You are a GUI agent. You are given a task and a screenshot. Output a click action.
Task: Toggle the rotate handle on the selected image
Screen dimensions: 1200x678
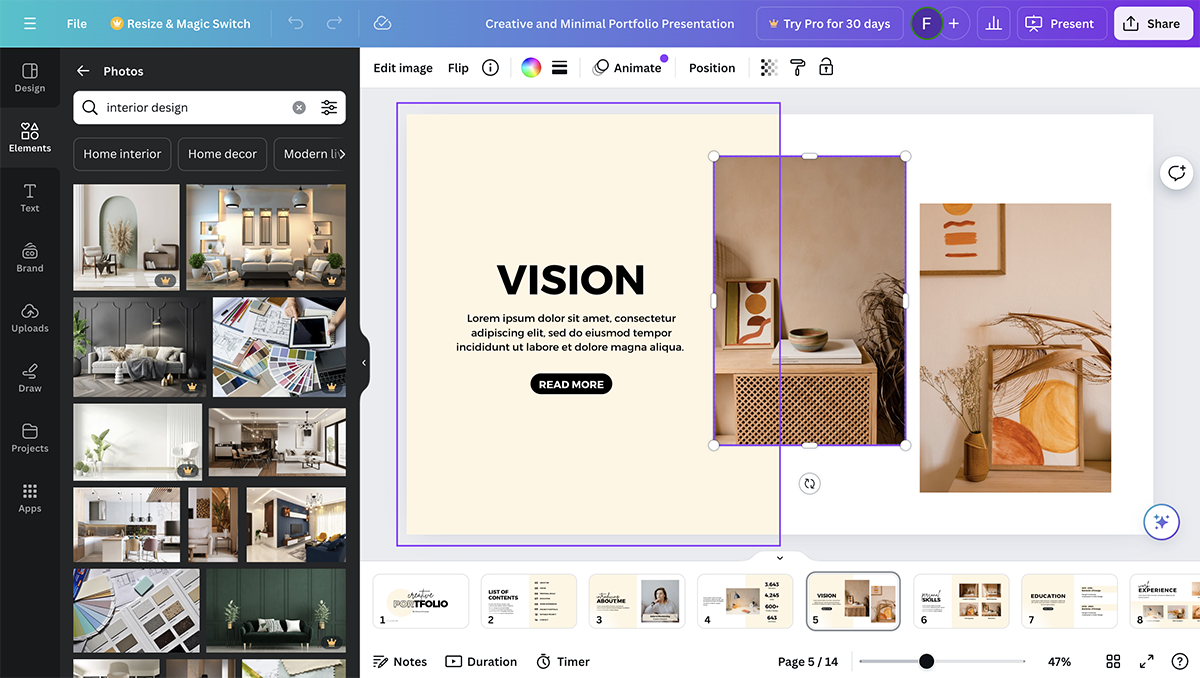[809, 483]
